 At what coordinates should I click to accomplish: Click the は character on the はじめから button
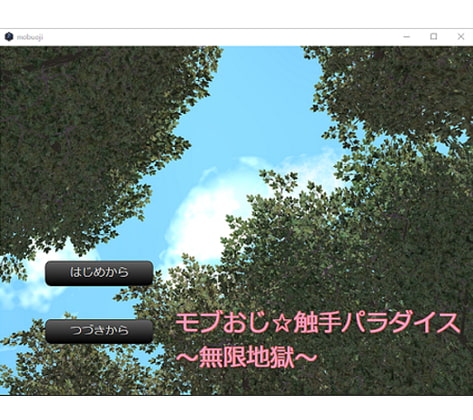75,272
